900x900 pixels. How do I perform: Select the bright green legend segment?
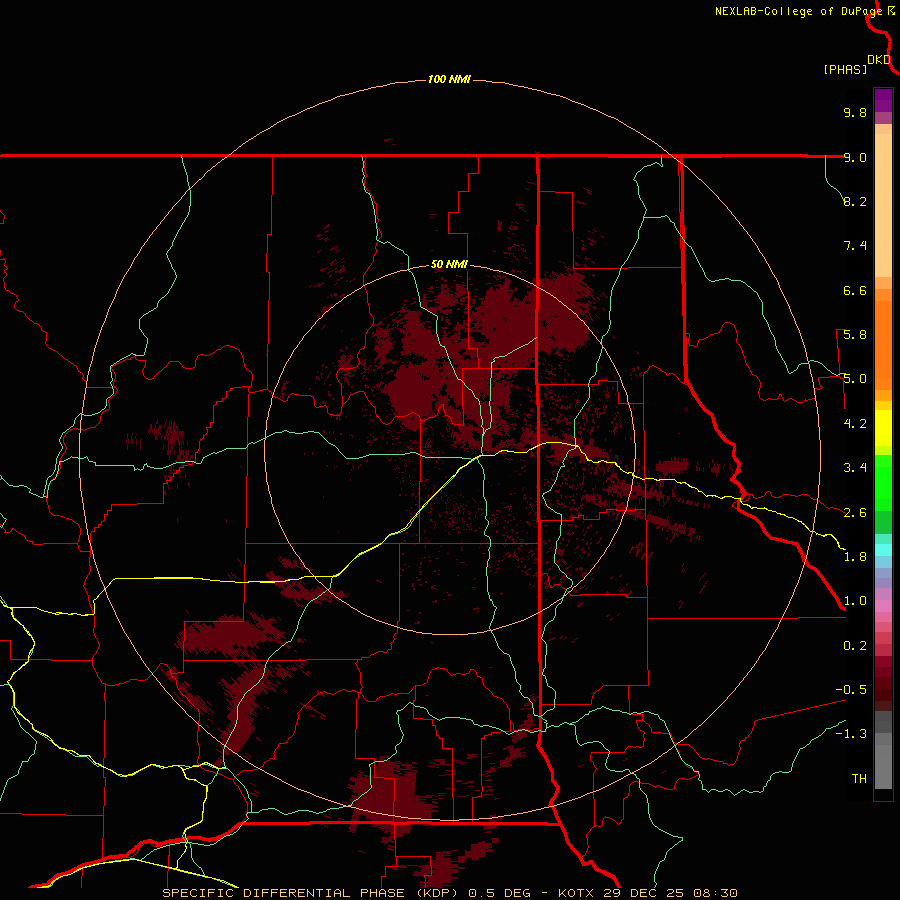point(883,483)
